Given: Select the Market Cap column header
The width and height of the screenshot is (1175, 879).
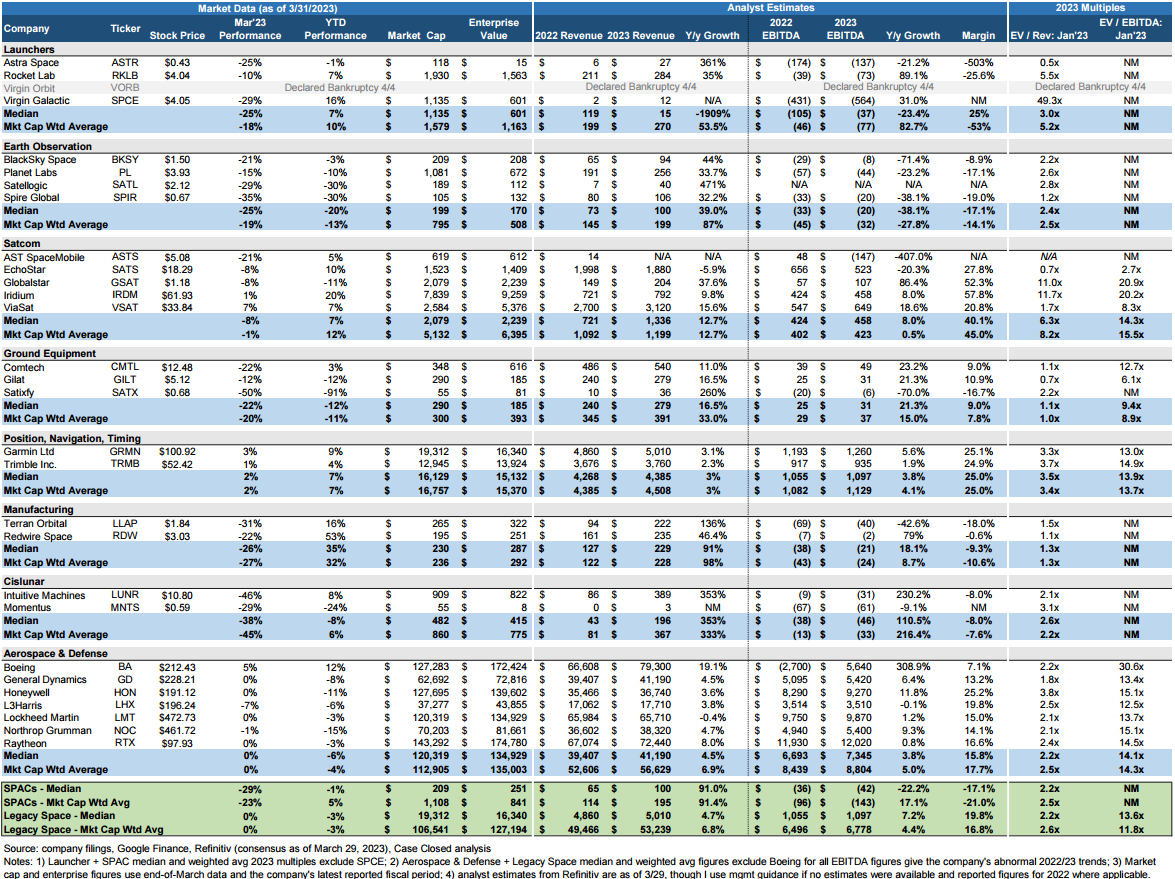Looking at the screenshot, I should pos(417,35).
